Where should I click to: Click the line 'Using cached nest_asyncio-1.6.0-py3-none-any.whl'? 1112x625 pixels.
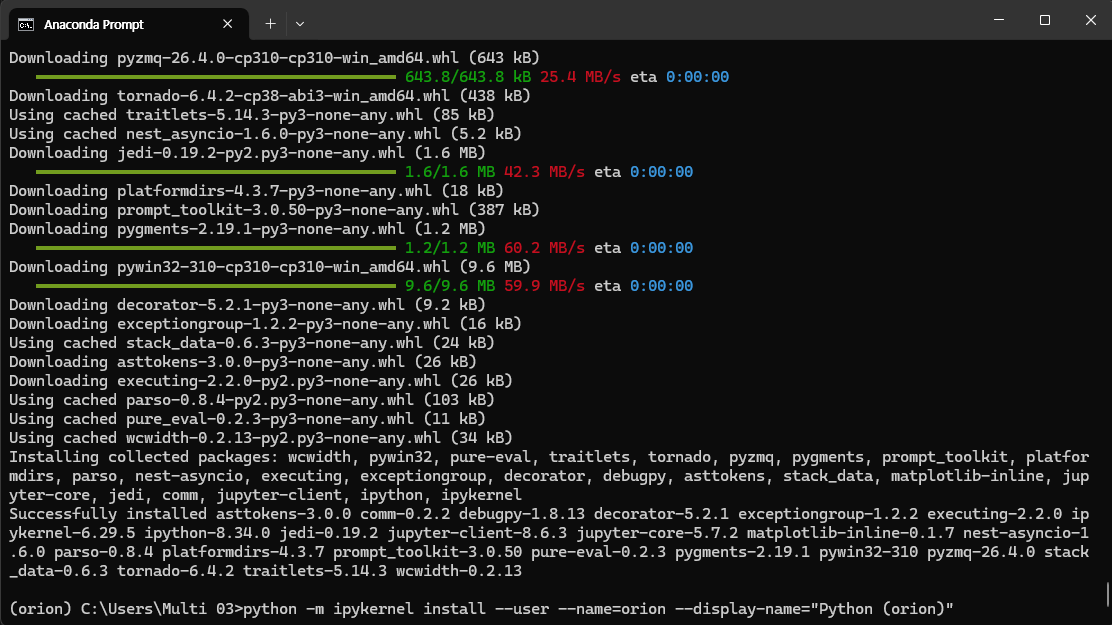(265, 134)
